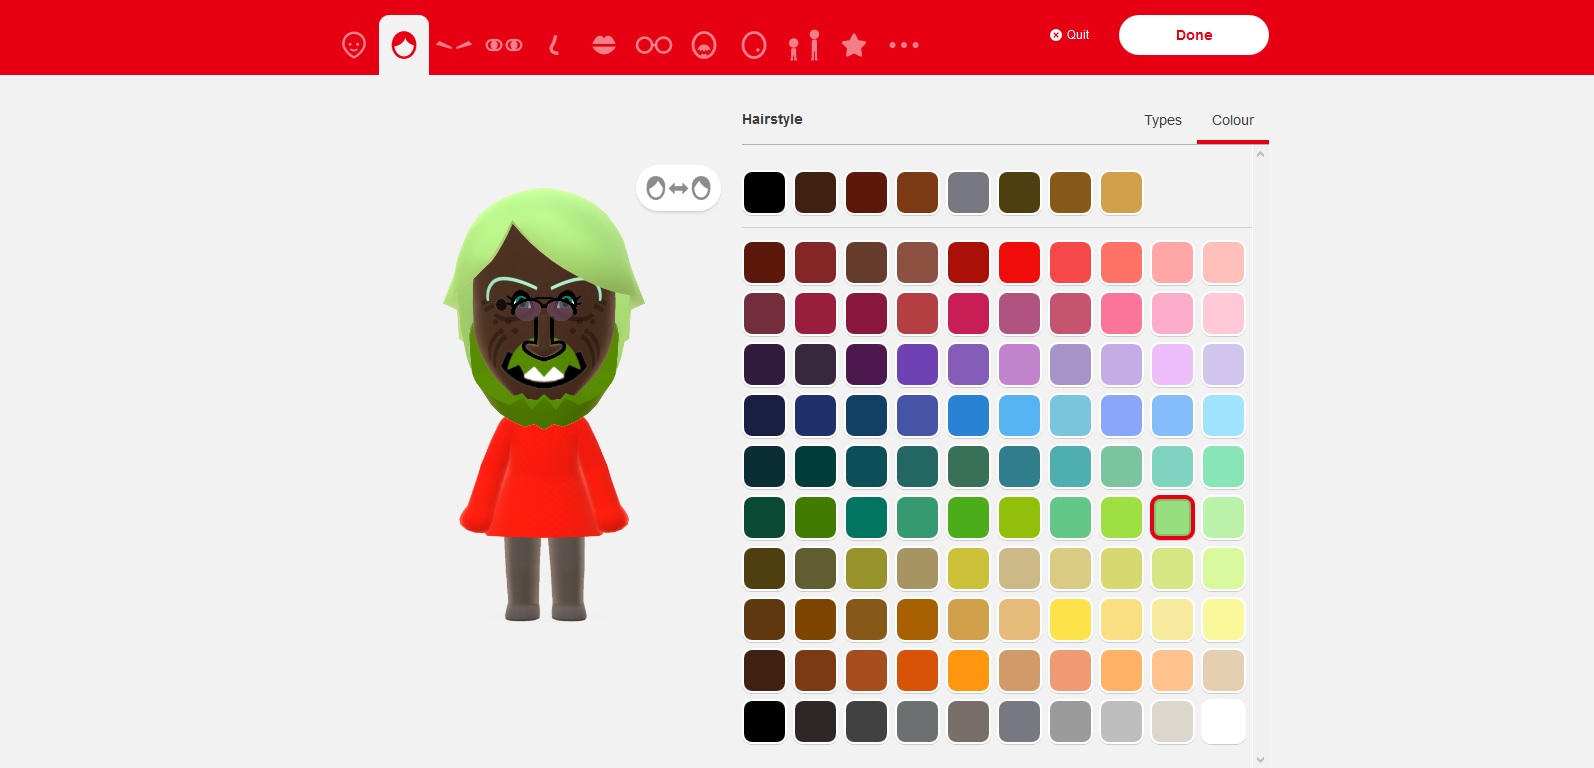Viewport: 1594px width, 768px height.
Task: Choose the pale lemon yellow swatch at row end
Action: tap(1224, 620)
